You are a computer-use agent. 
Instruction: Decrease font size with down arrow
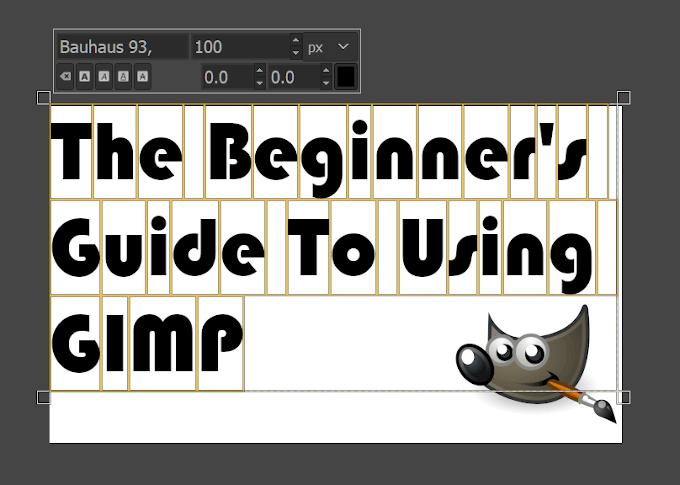[295, 52]
